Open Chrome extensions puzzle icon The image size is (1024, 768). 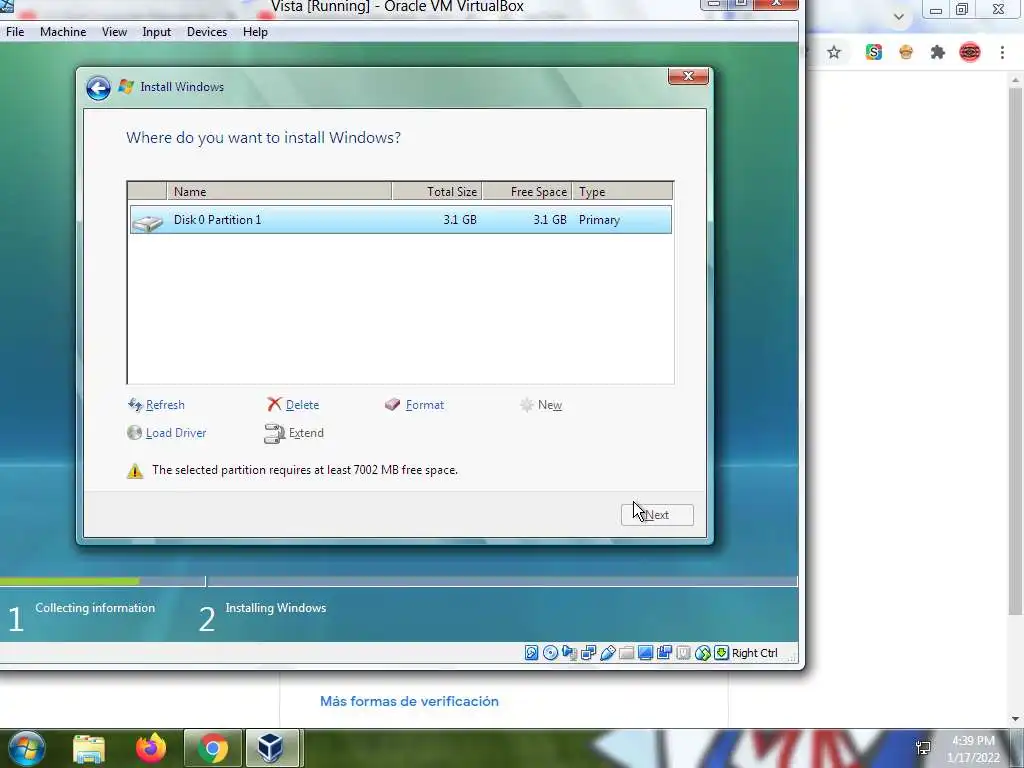[x=938, y=52]
